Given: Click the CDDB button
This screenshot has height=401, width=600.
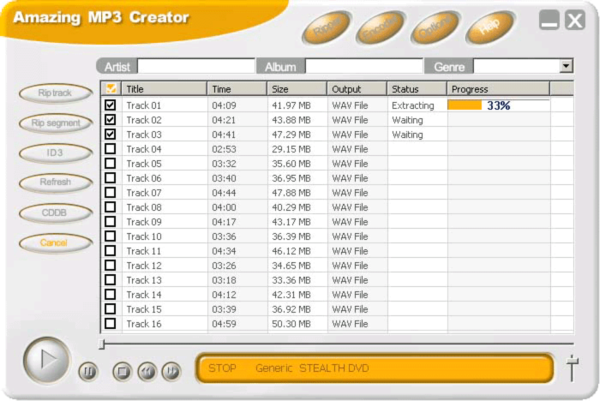Looking at the screenshot, I should [55, 213].
